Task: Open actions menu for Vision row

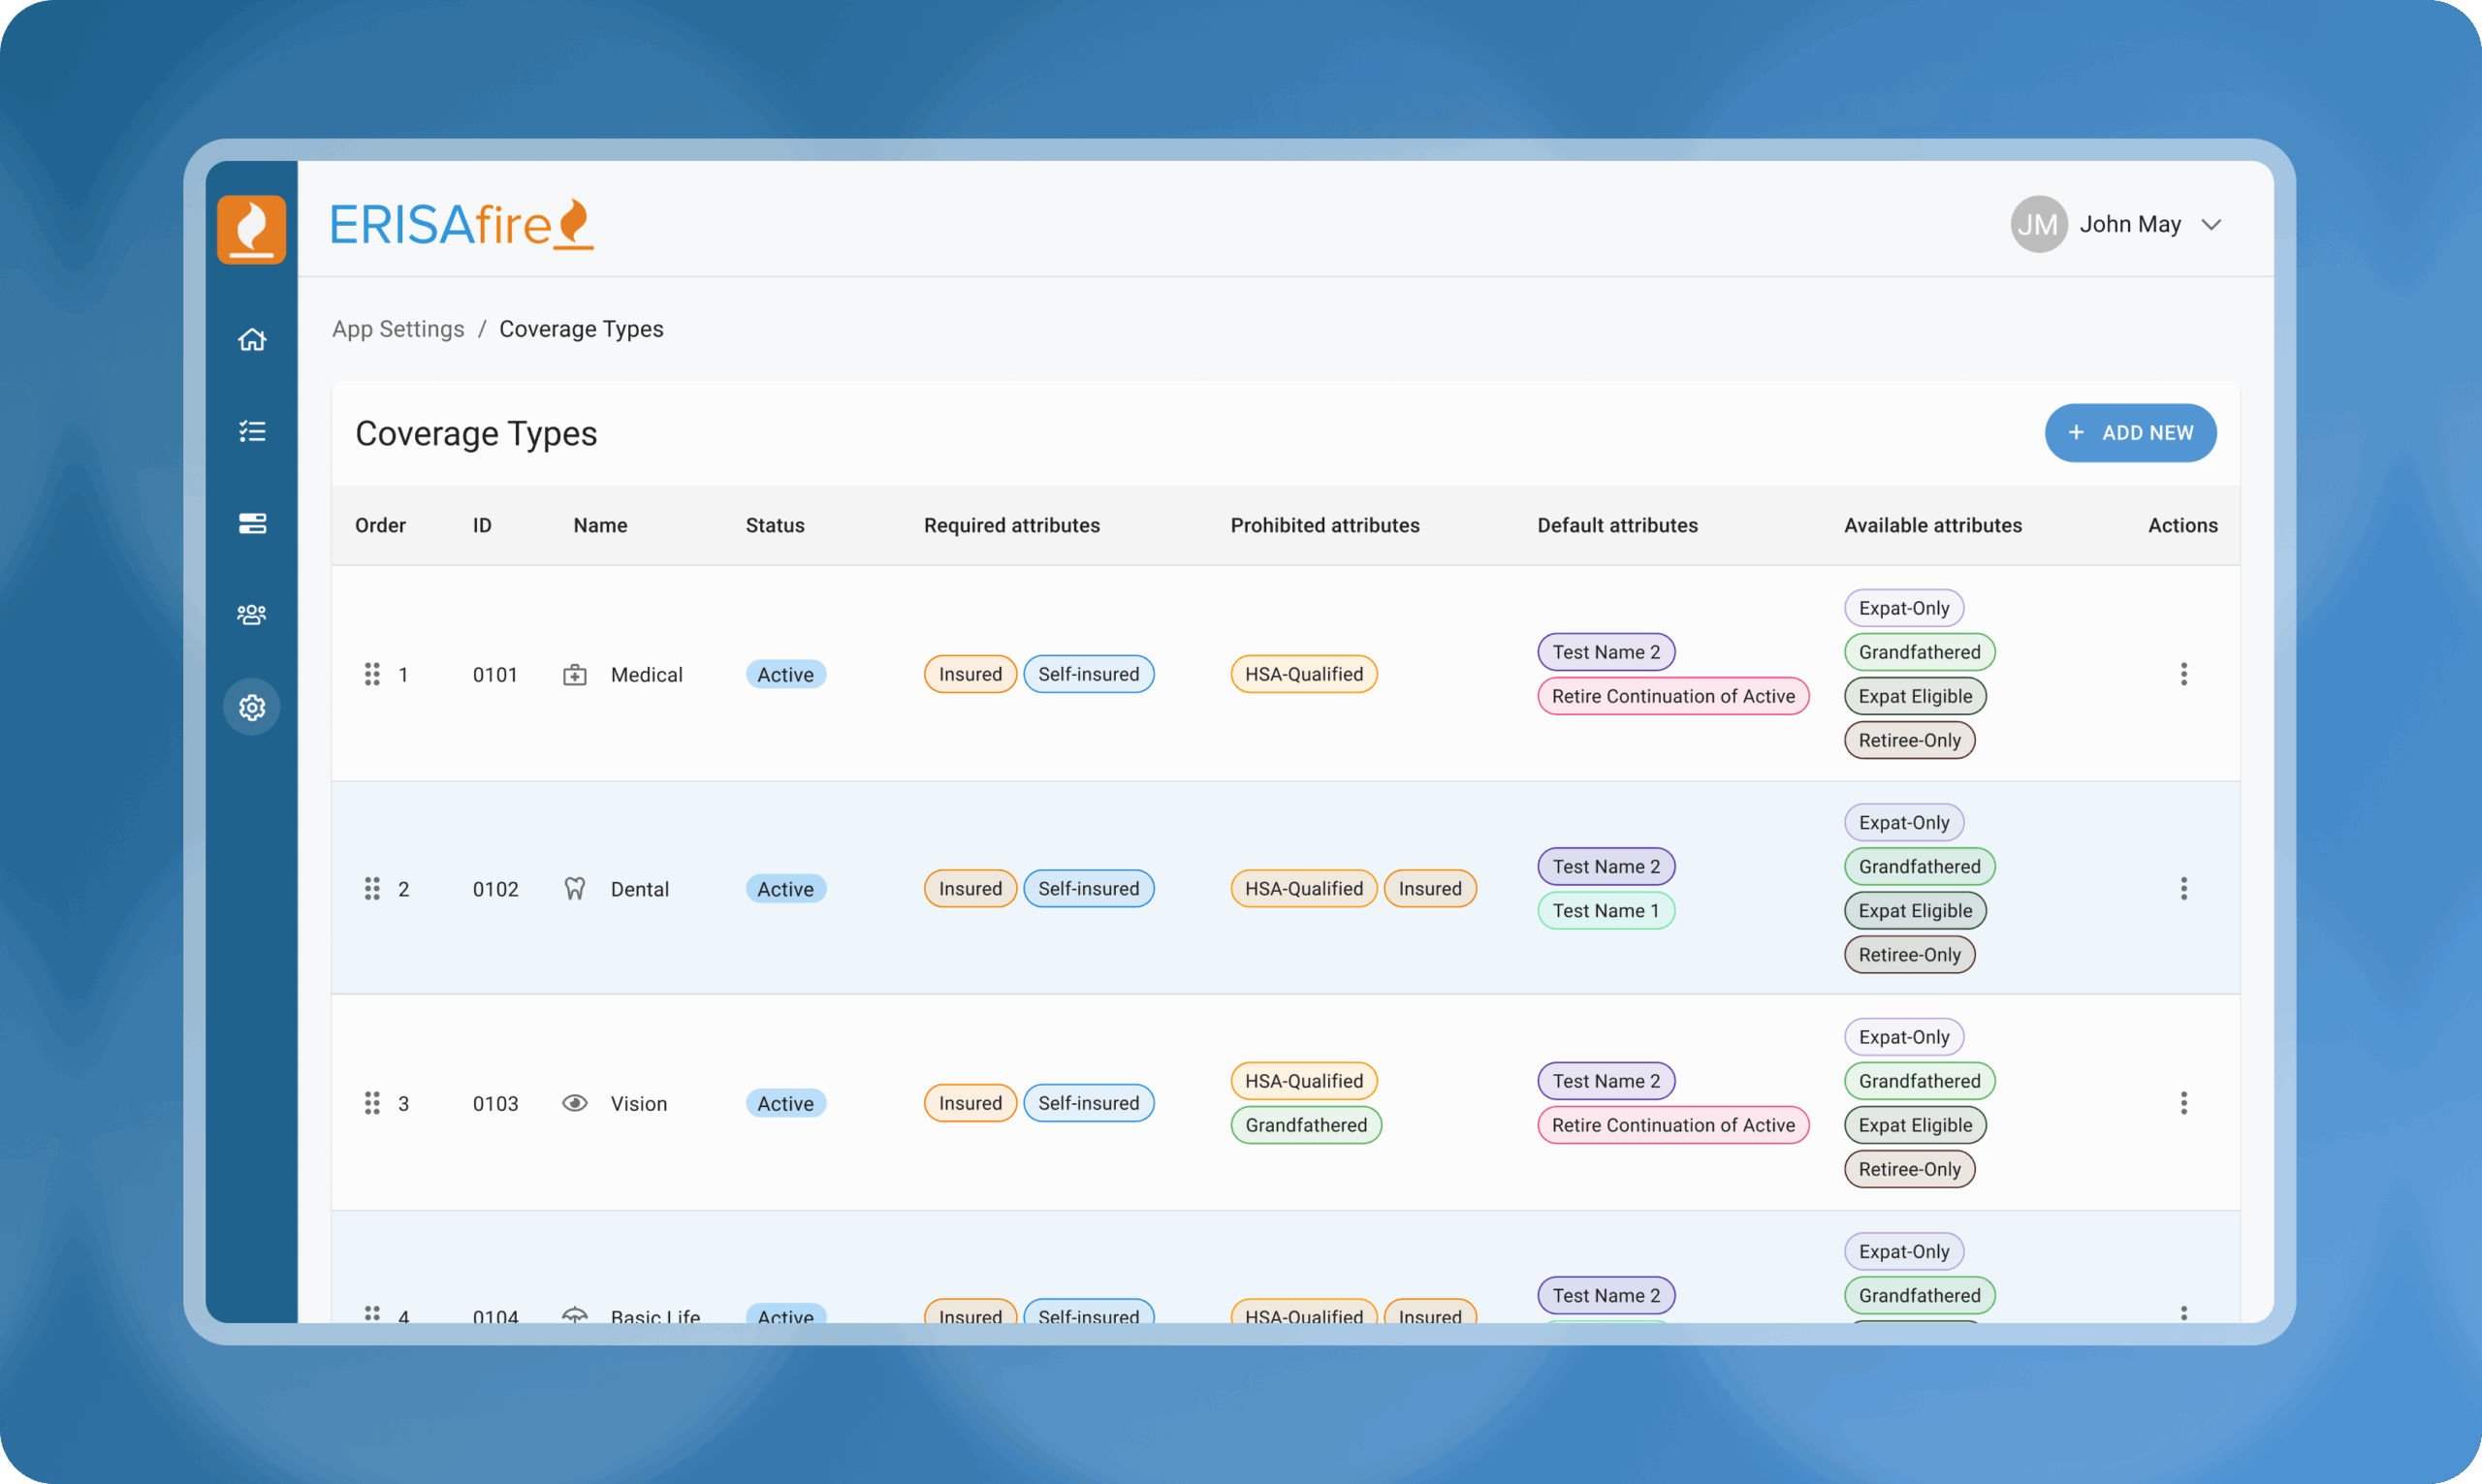Action: [2184, 1103]
